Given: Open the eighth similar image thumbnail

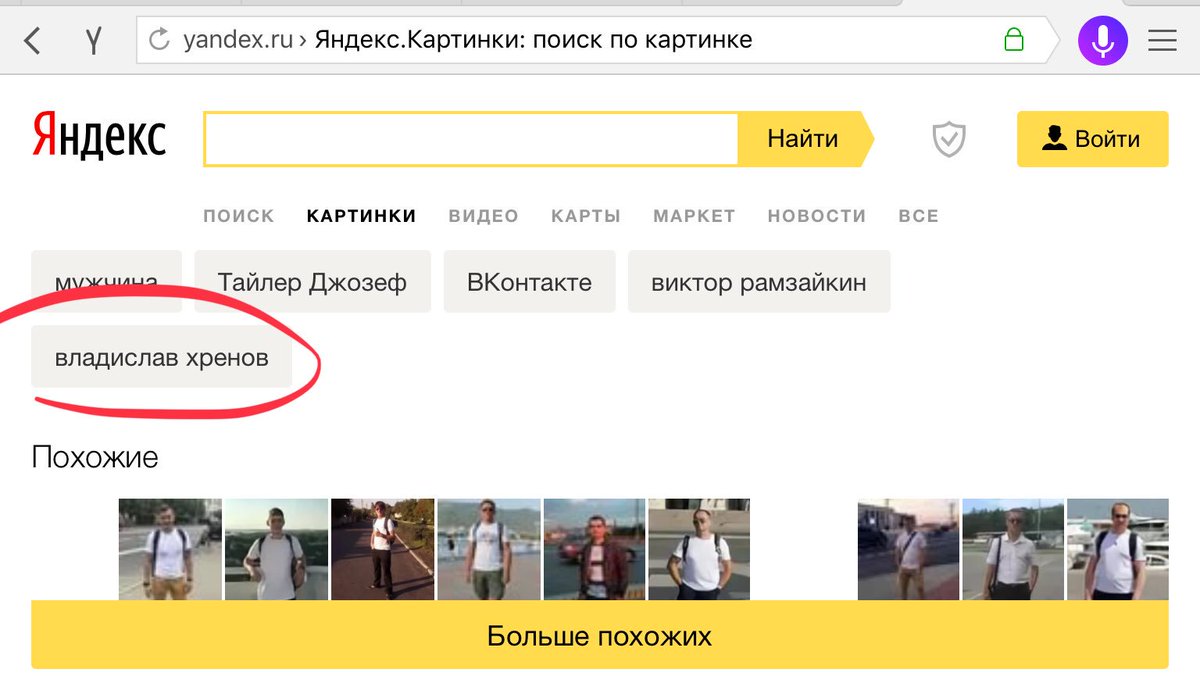Looking at the screenshot, I should 1013,549.
